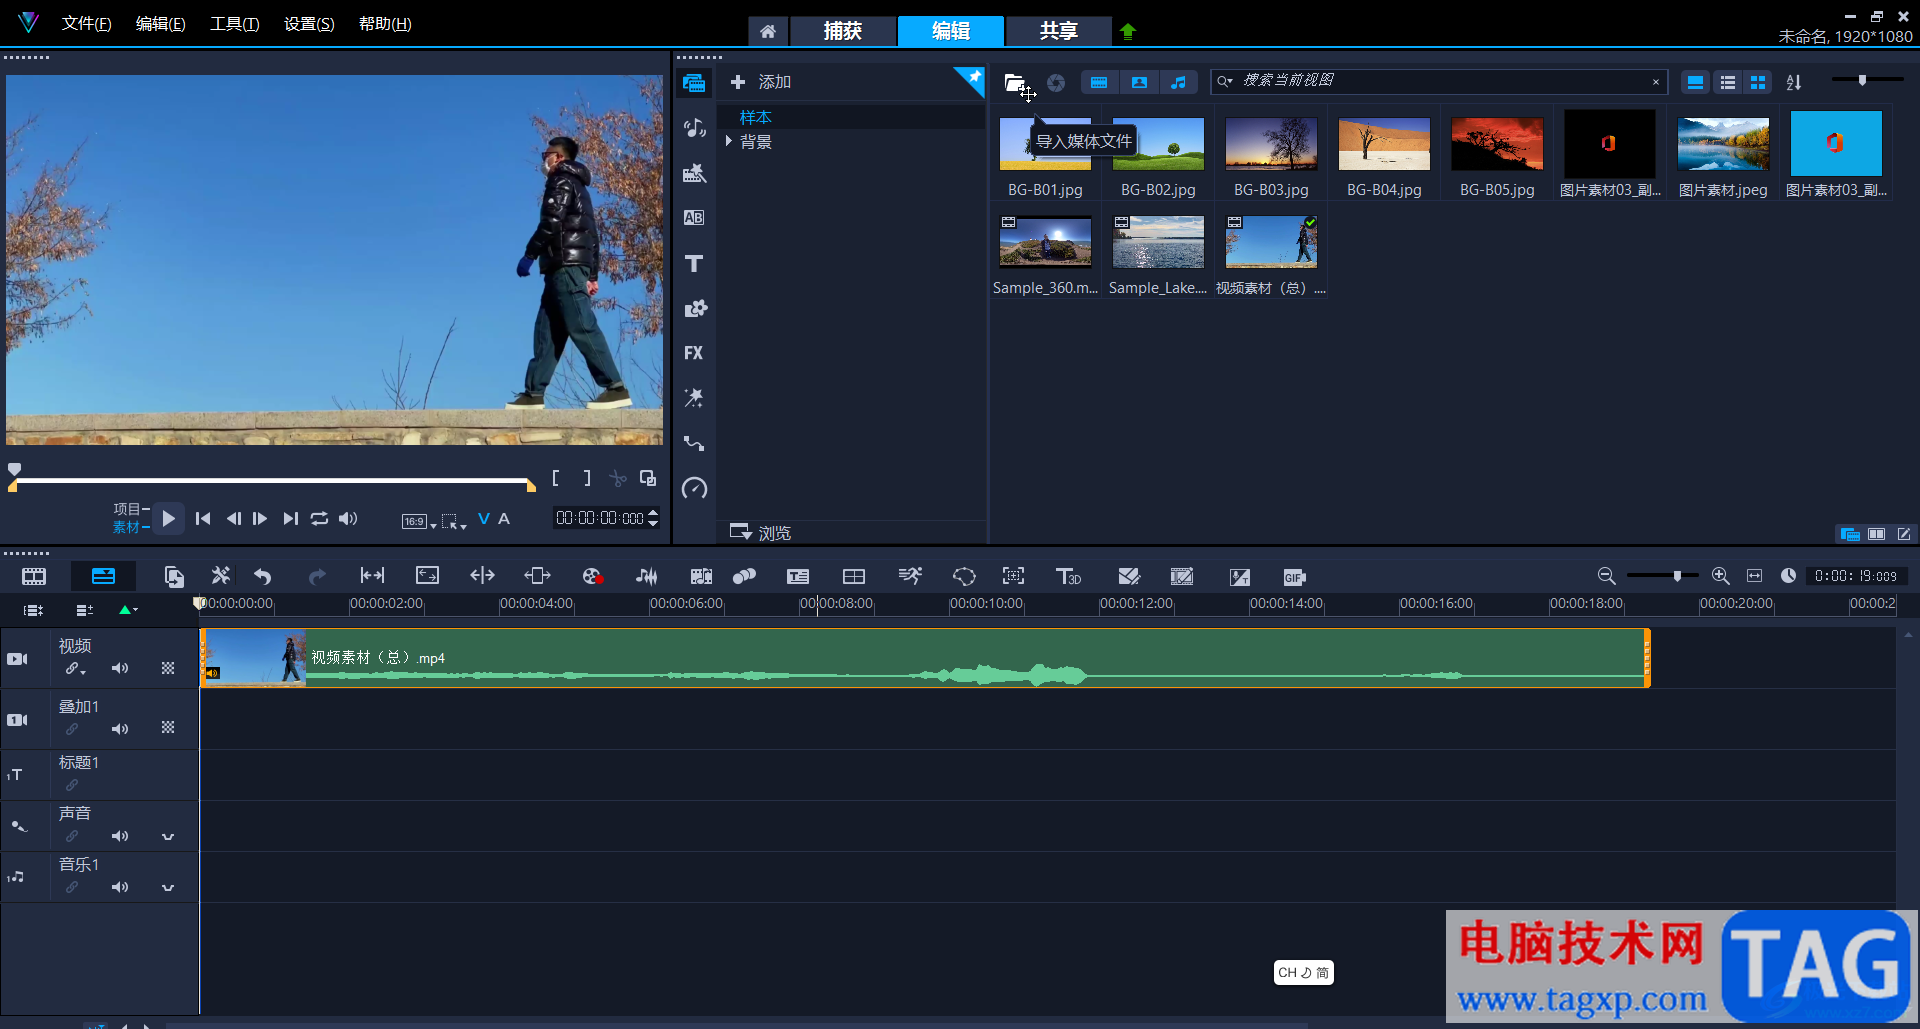Open the Multi-camera split screen icon

pyautogui.click(x=854, y=577)
